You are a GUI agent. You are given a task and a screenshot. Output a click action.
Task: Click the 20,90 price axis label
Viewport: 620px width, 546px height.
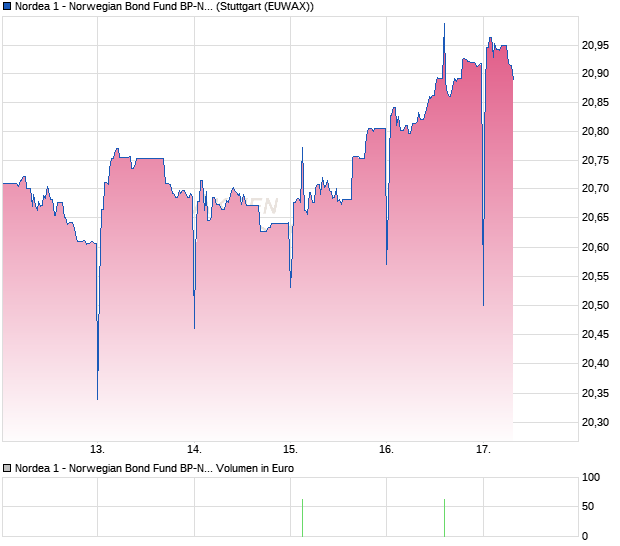(x=595, y=74)
